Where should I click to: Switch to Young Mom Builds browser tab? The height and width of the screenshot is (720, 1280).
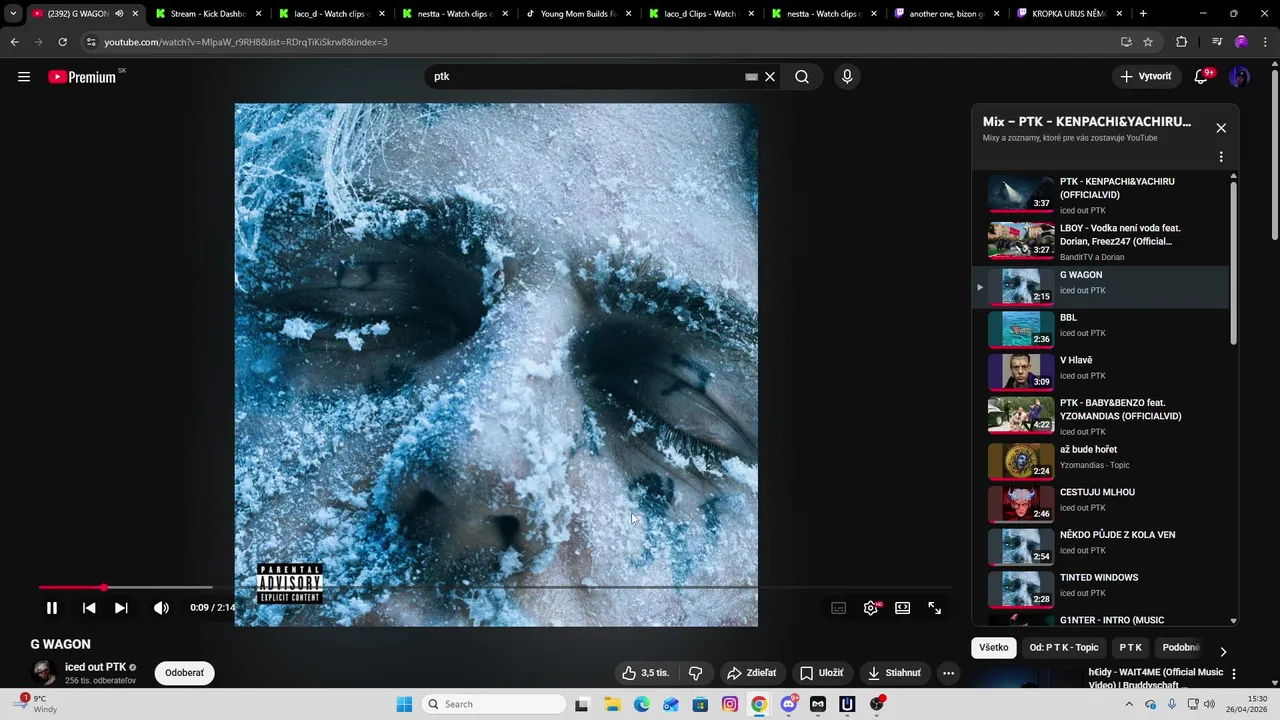(x=577, y=14)
